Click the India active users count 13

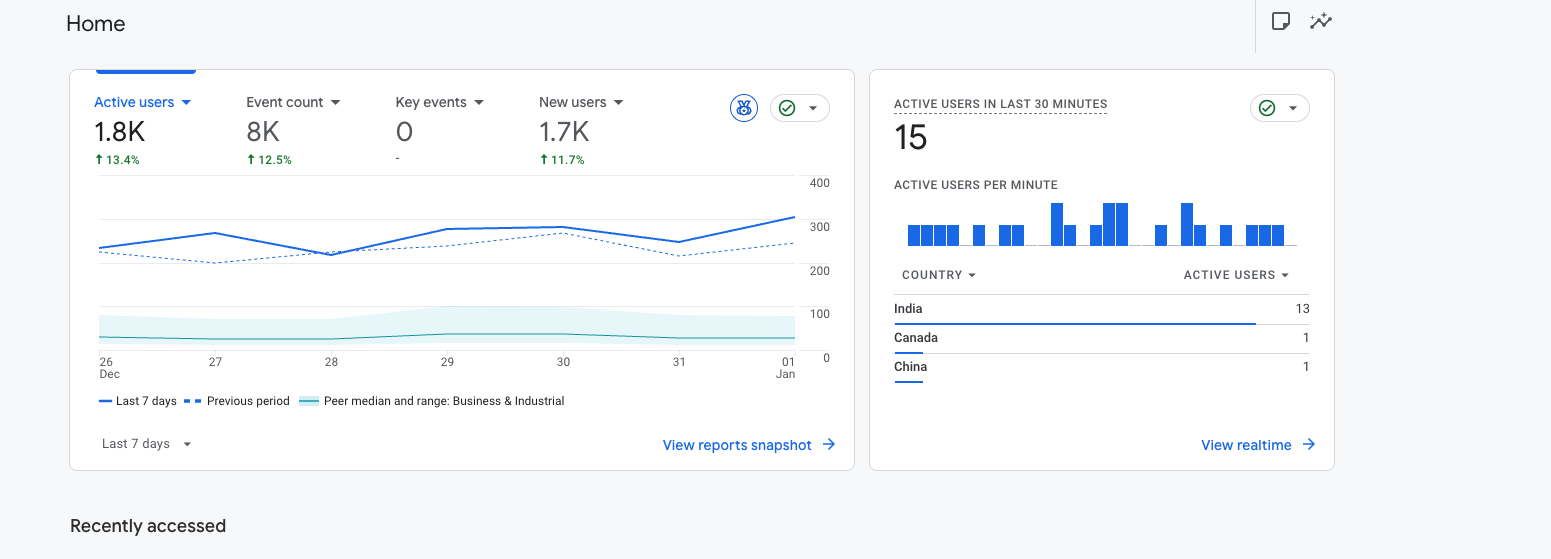(1302, 309)
